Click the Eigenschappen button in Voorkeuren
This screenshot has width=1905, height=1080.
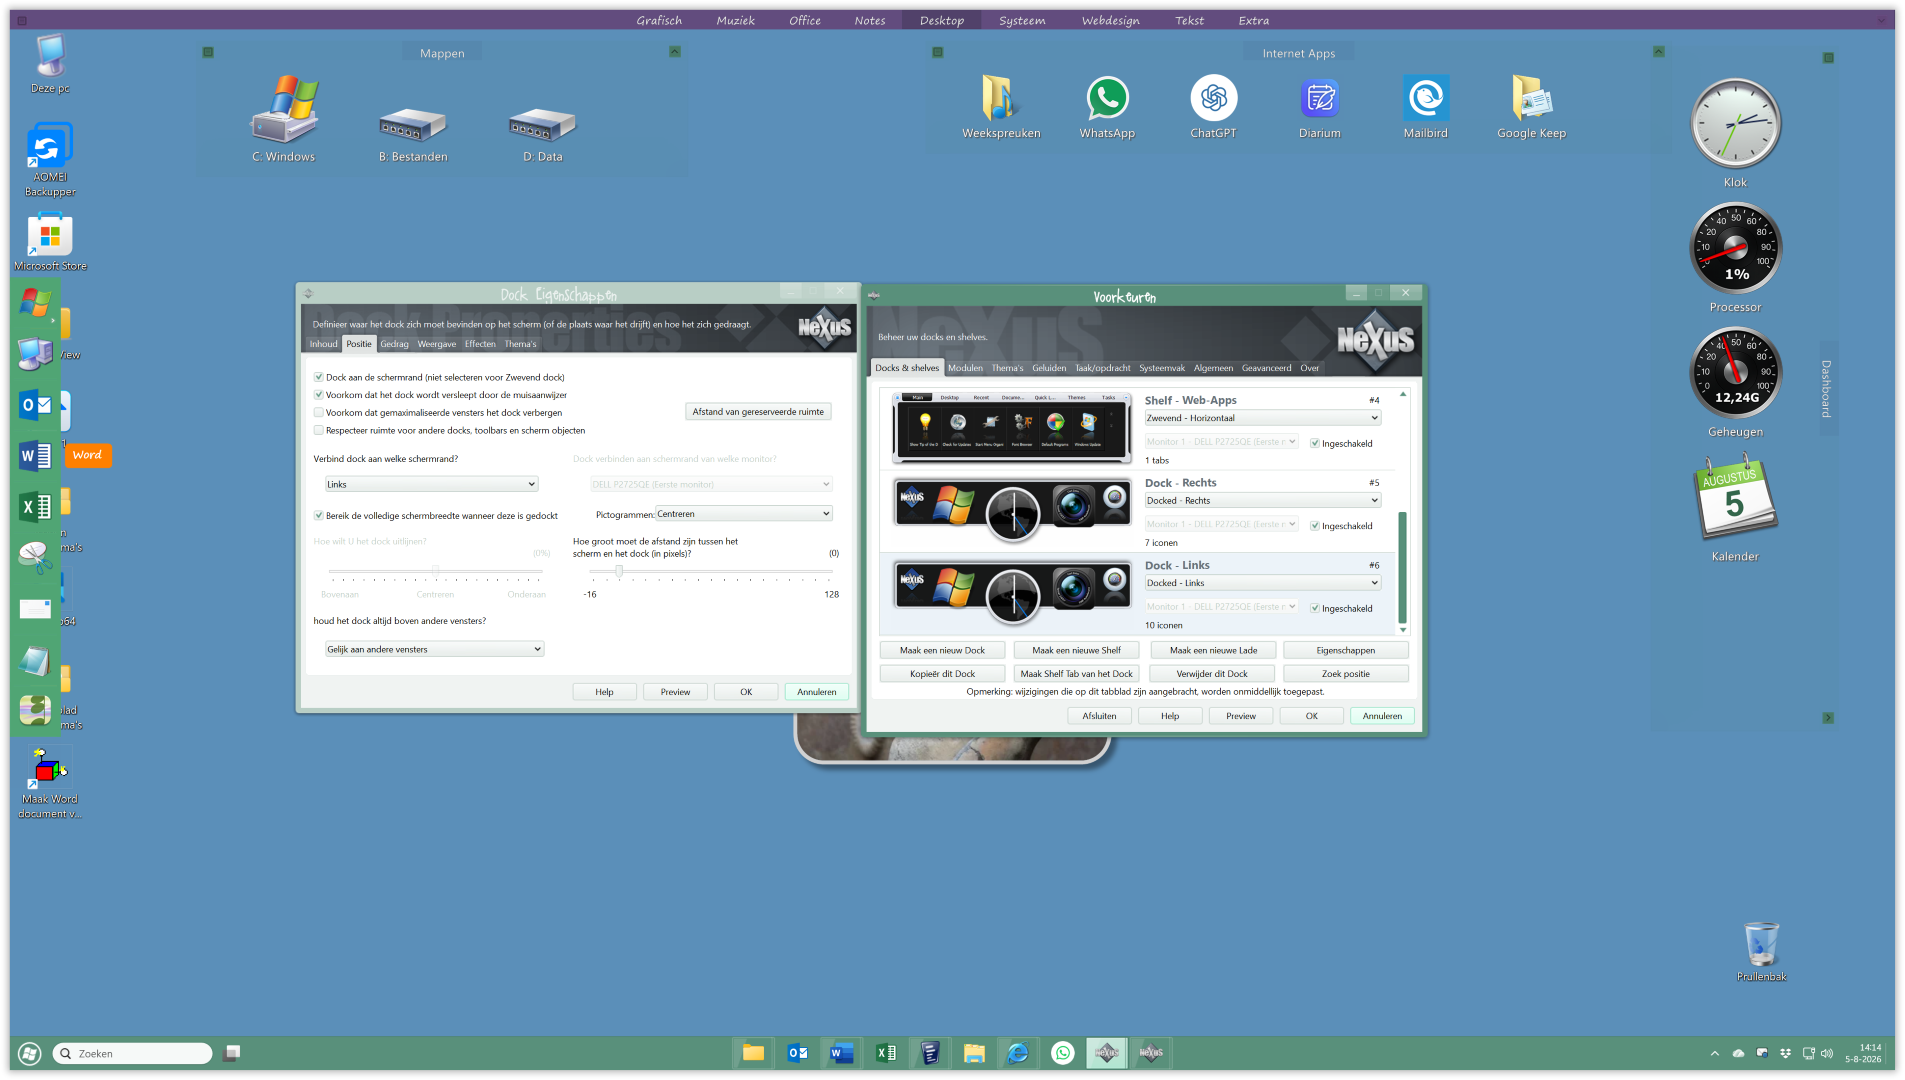(x=1346, y=651)
